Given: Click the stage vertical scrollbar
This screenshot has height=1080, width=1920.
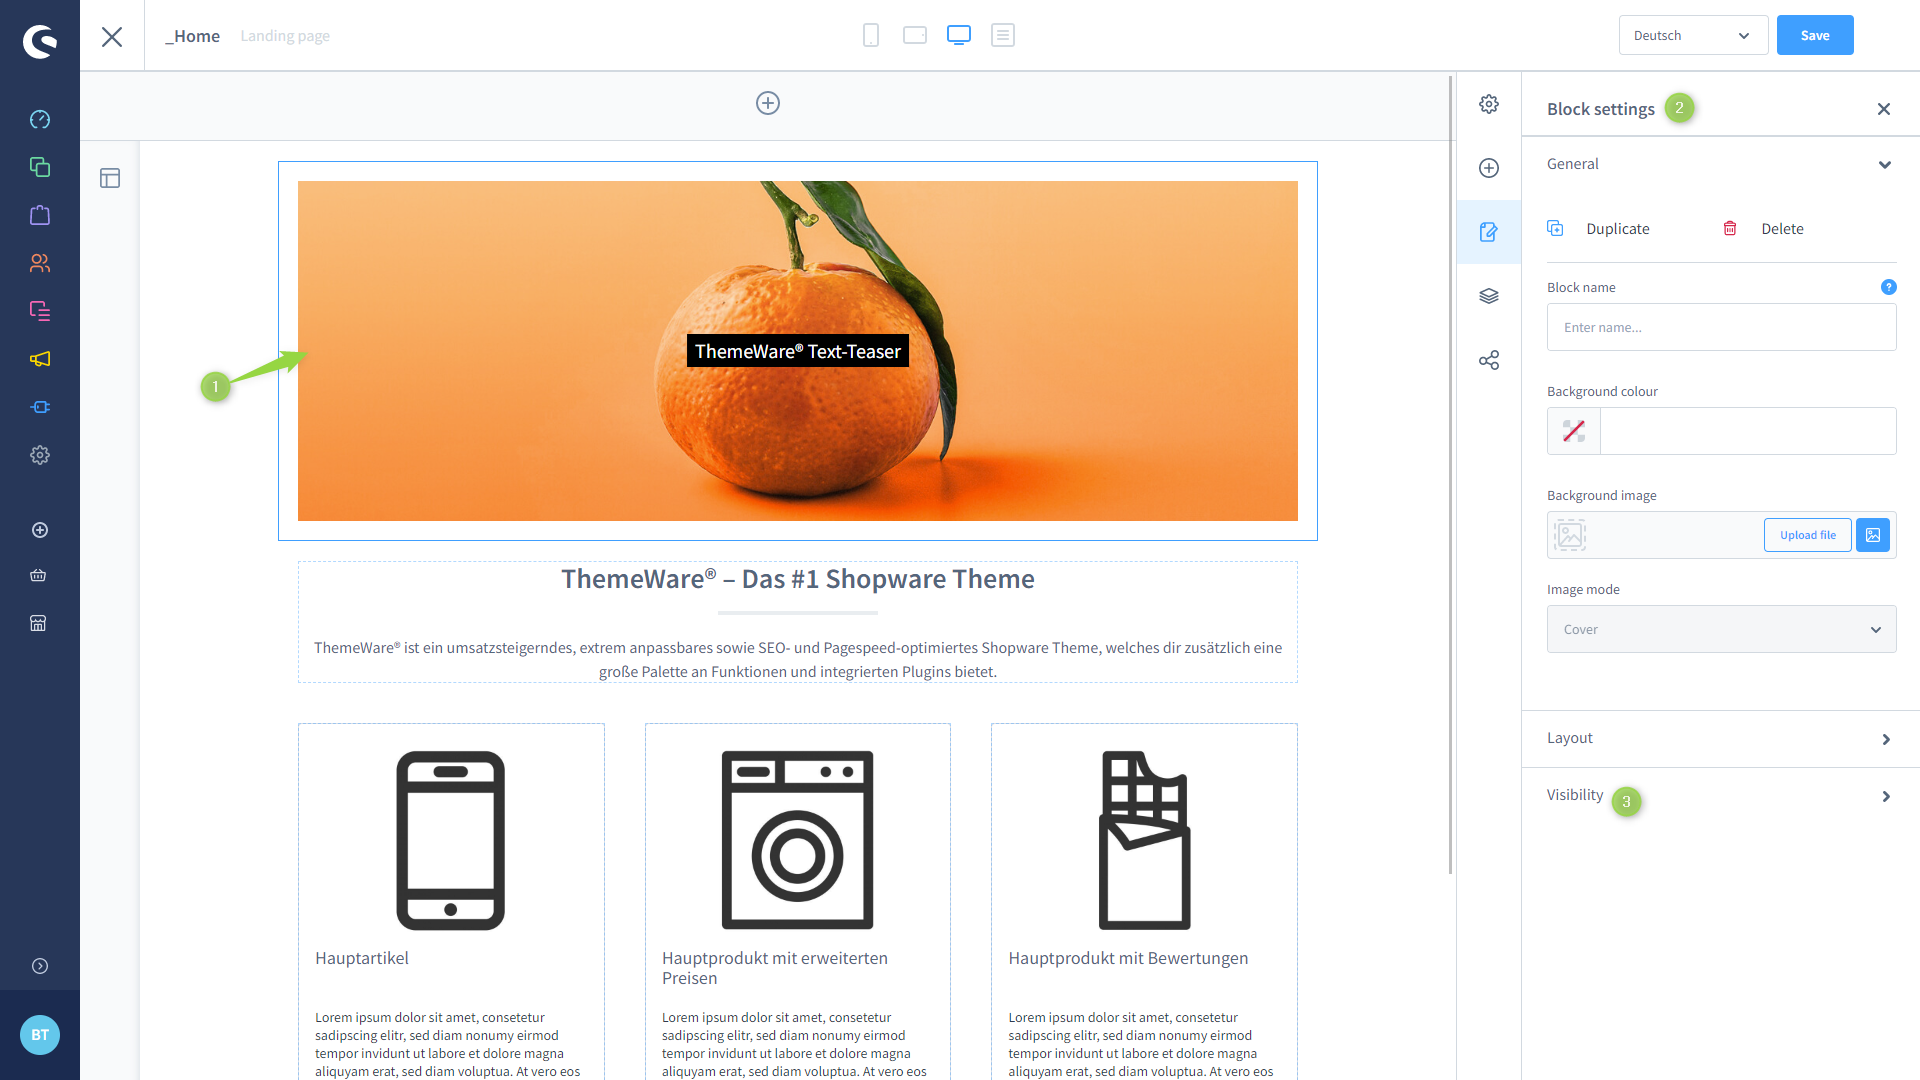Looking at the screenshot, I should 1451,475.
